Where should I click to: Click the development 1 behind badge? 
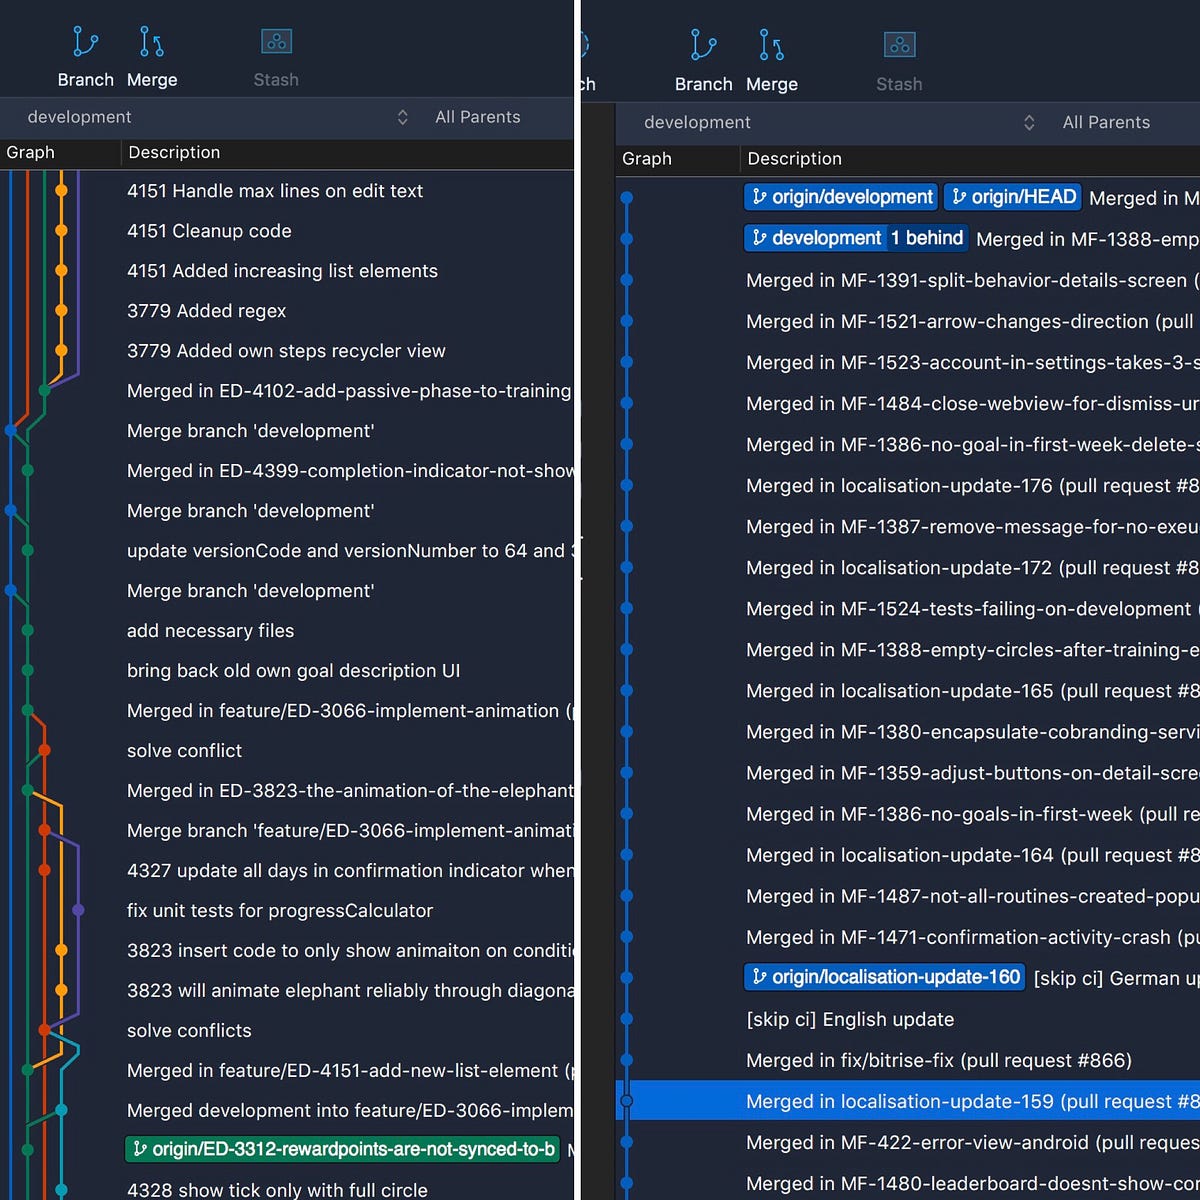pyautogui.click(x=928, y=238)
